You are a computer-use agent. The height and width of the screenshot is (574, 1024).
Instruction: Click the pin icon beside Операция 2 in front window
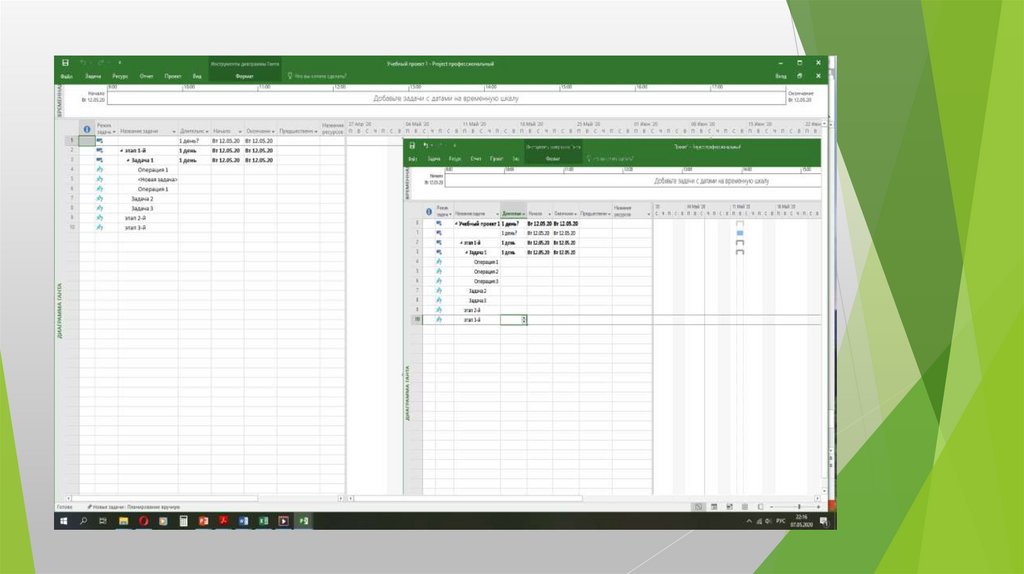click(x=439, y=271)
